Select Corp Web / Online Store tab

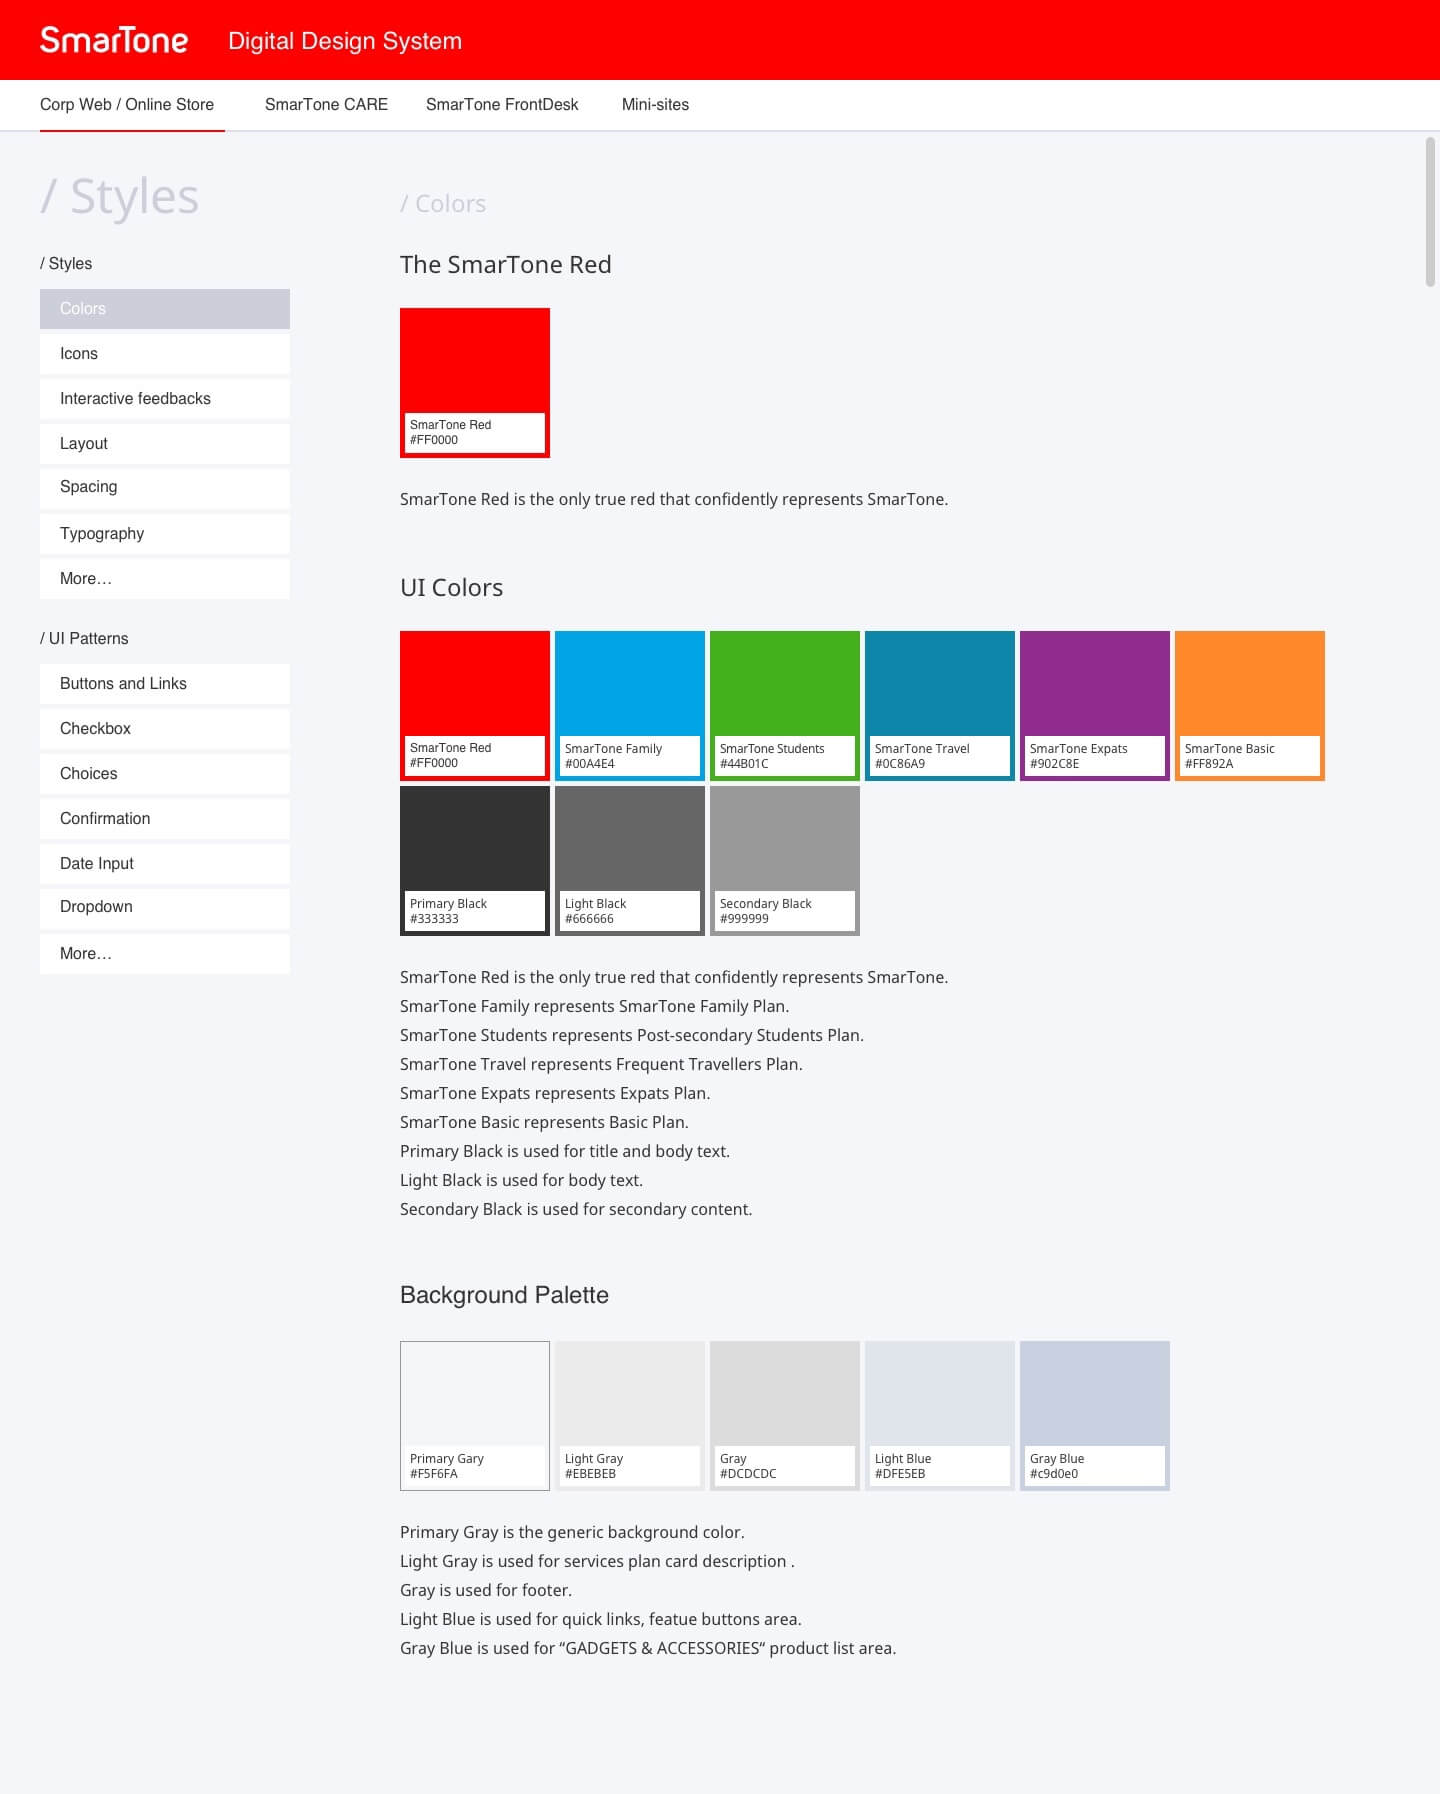pos(127,105)
